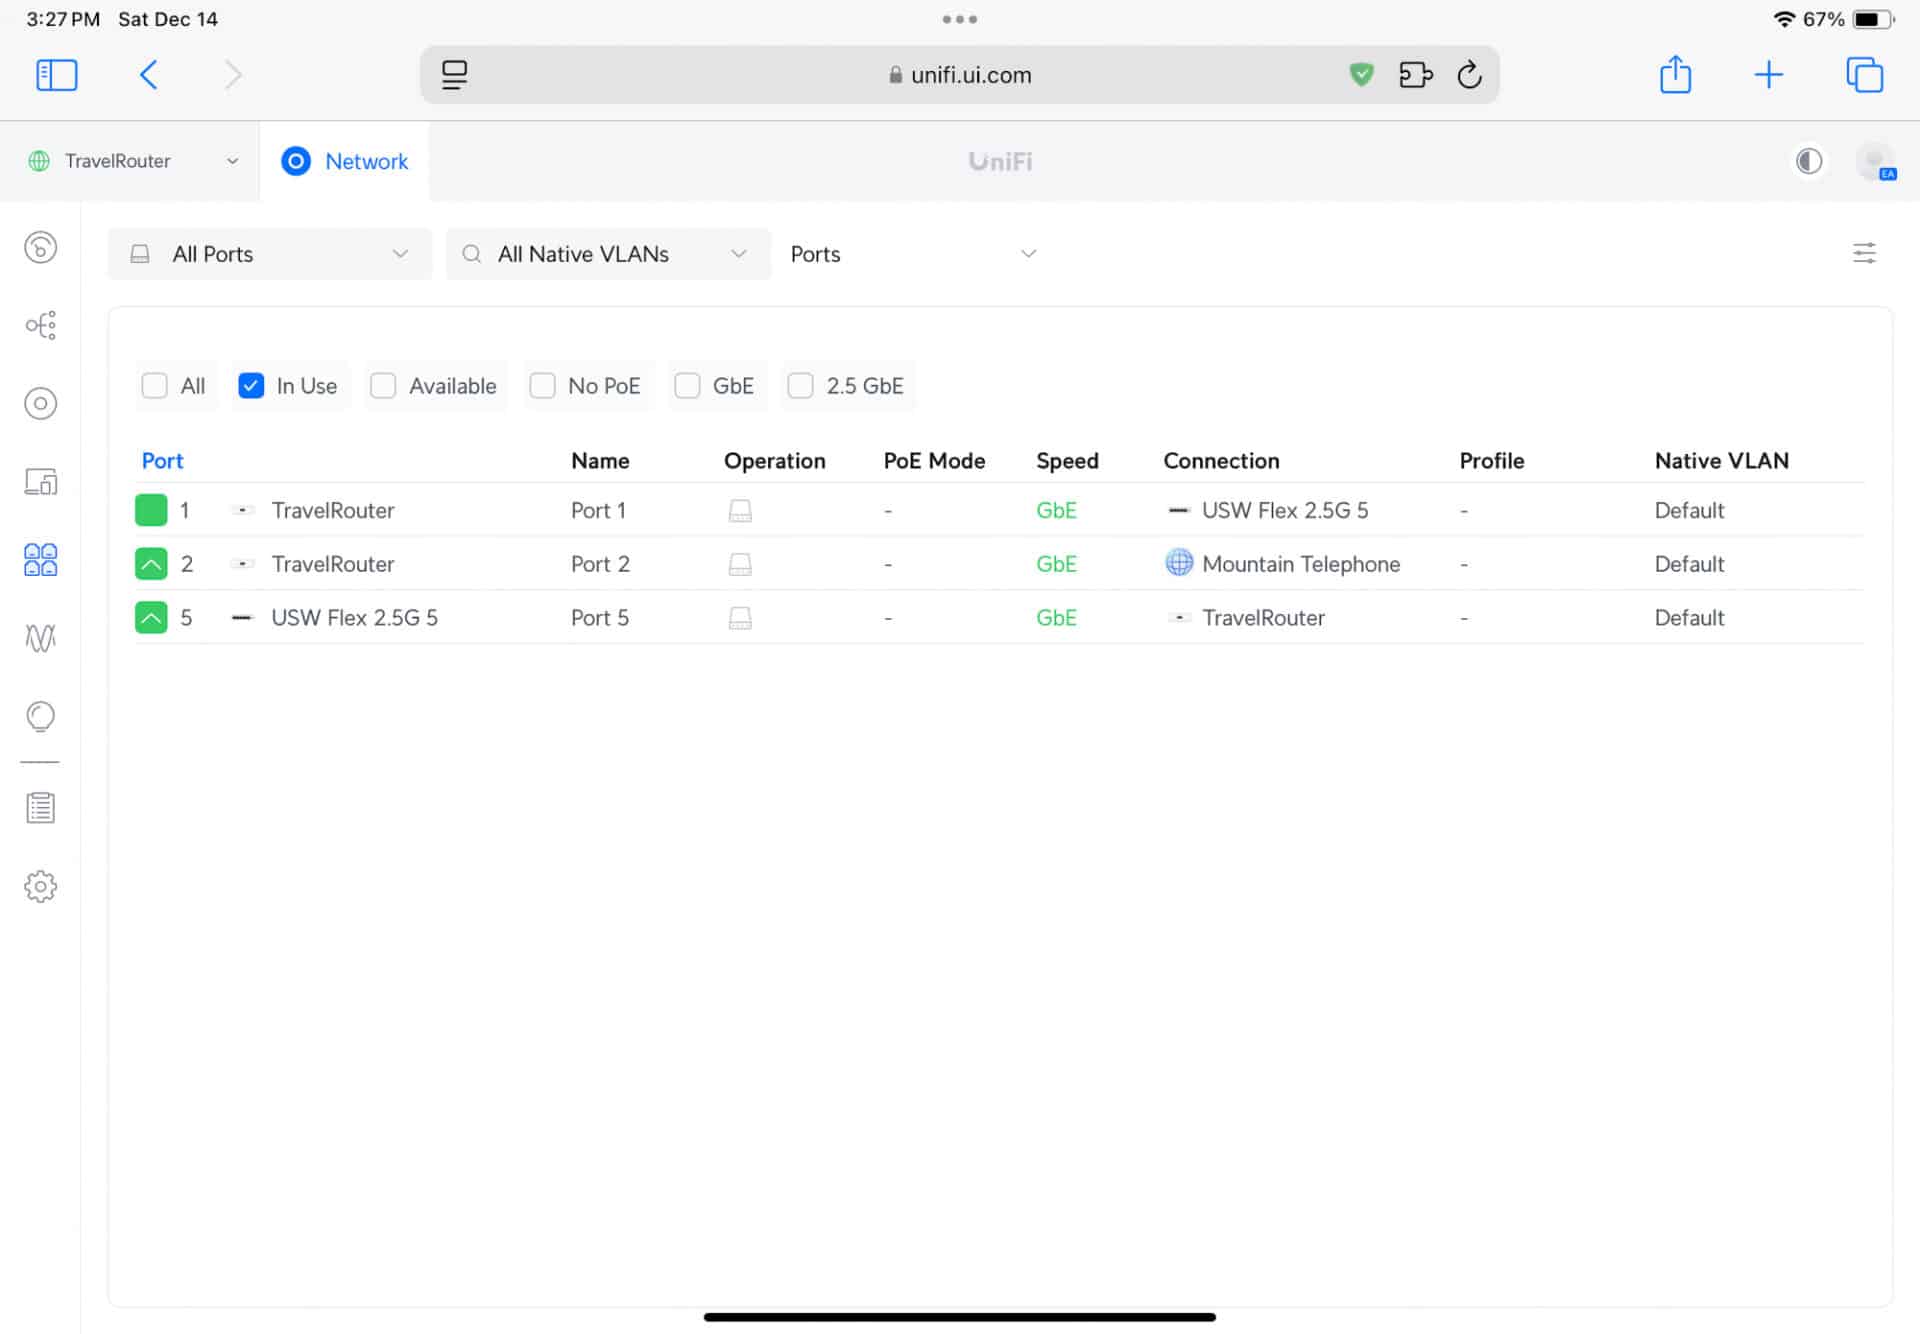Open the Dashboard sidebar icon
Viewport: 1920px width, 1334px height.
pos(41,247)
